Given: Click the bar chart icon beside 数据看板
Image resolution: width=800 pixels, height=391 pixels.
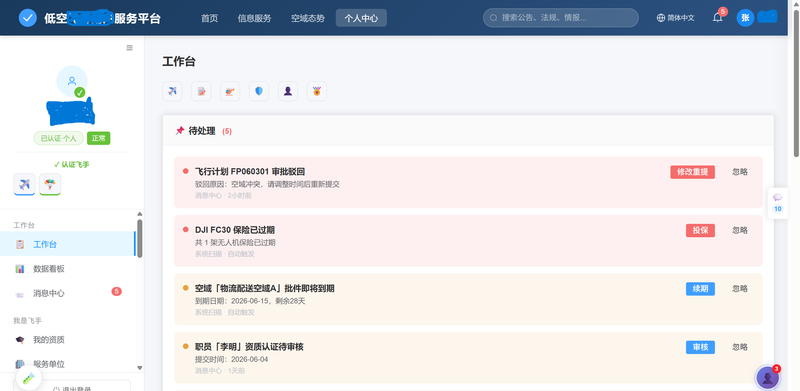Looking at the screenshot, I should 20,268.
